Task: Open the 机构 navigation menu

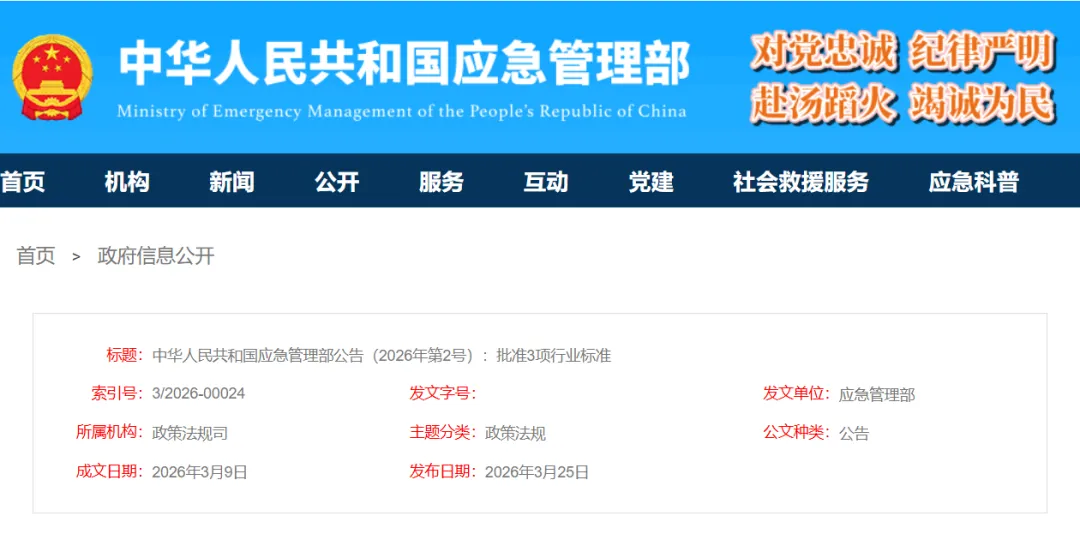Action: pyautogui.click(x=127, y=182)
